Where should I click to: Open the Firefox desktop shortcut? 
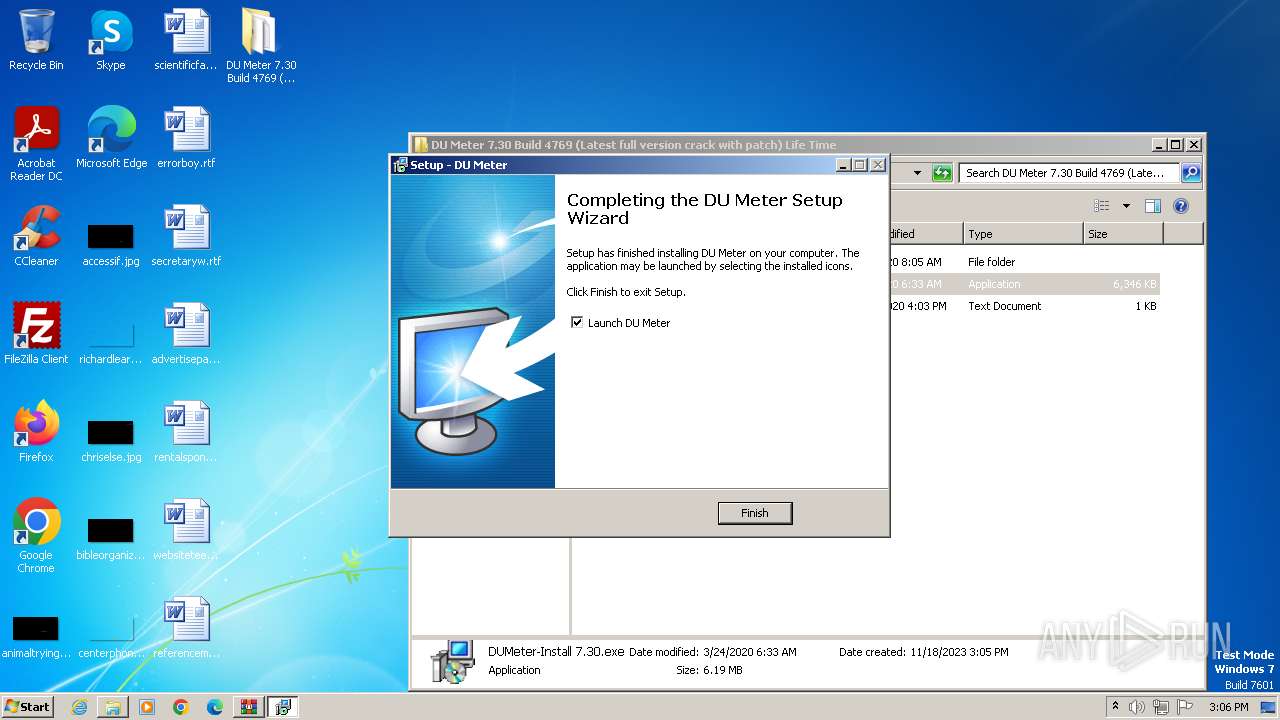coord(36,432)
